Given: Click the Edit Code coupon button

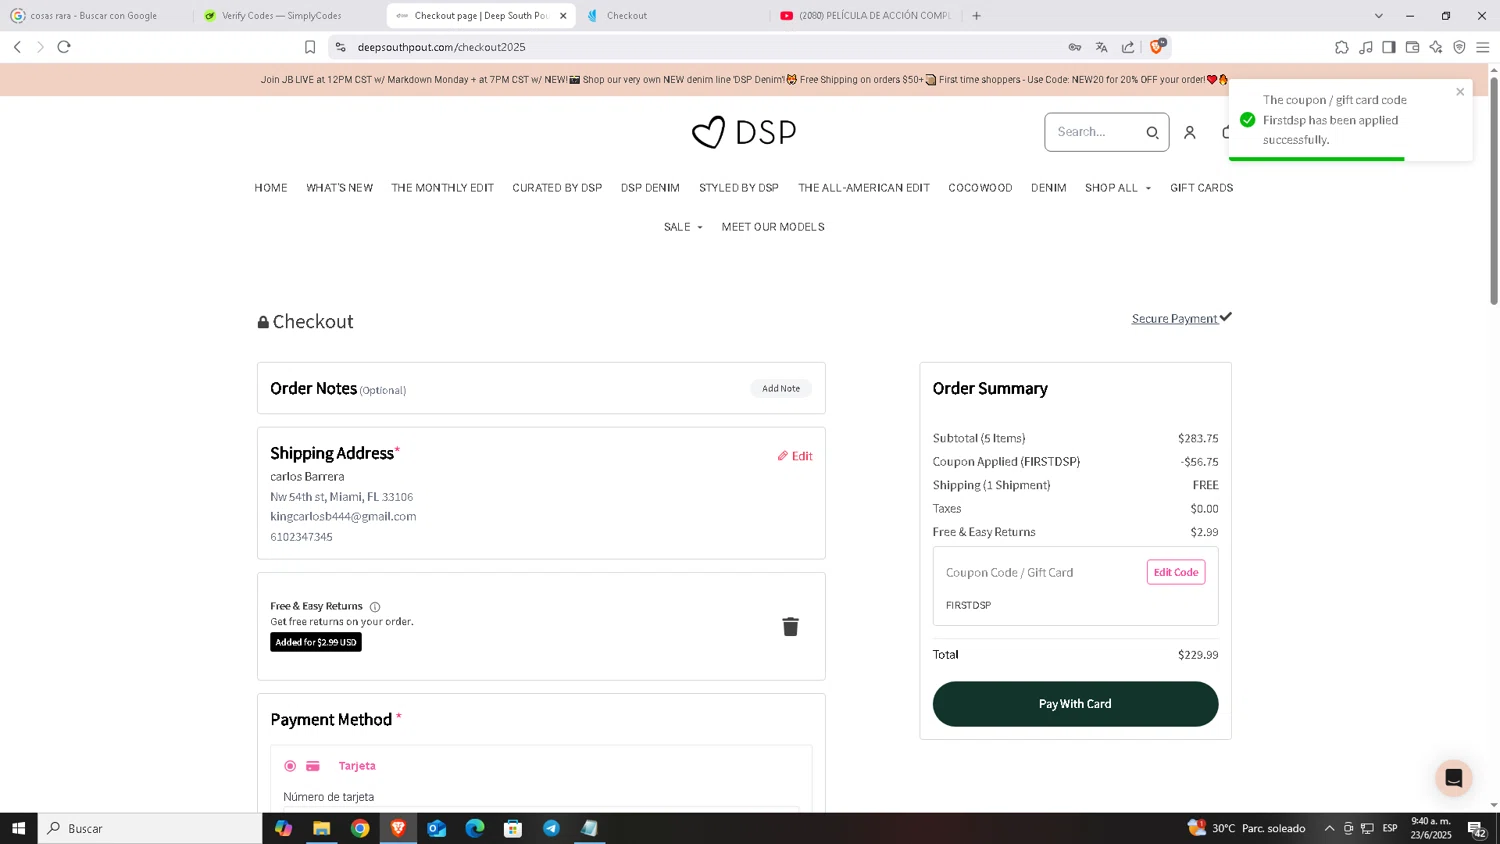Looking at the screenshot, I should pos(1176,572).
